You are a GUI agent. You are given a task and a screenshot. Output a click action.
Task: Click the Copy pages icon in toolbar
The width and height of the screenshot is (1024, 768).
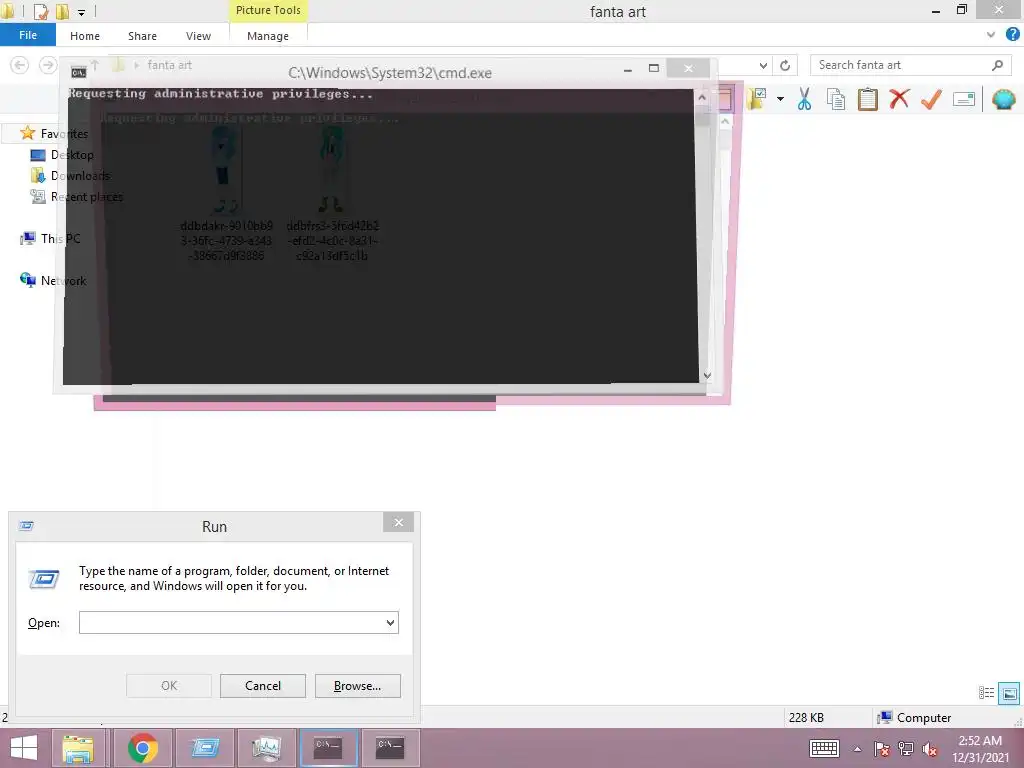(x=835, y=99)
